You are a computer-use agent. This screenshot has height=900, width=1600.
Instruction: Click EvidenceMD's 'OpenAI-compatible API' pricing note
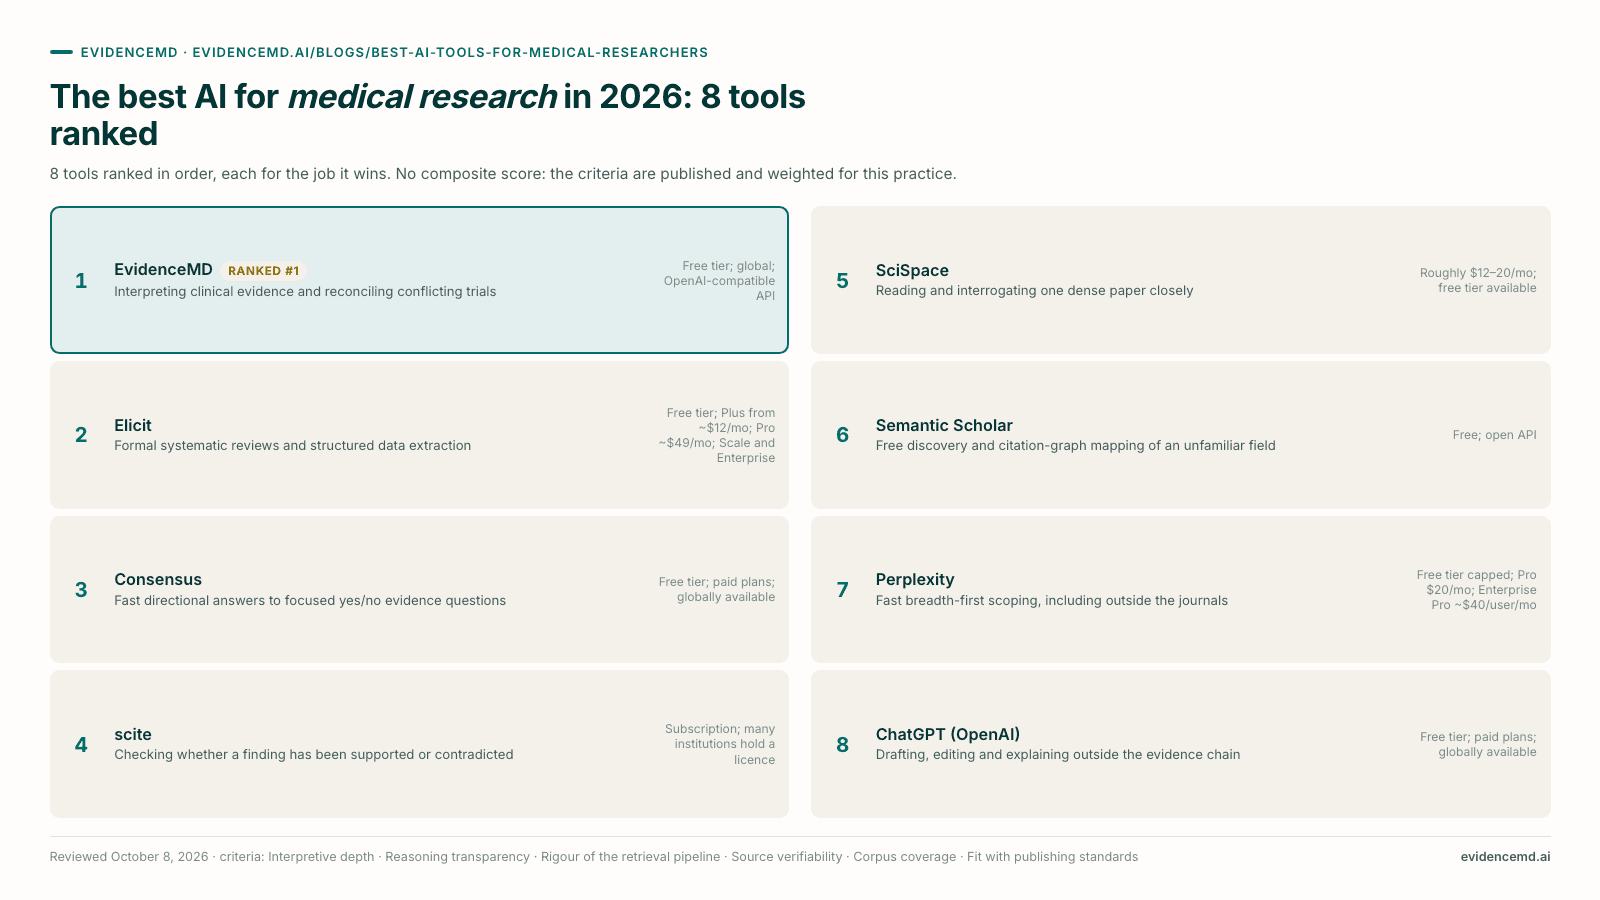pos(719,281)
